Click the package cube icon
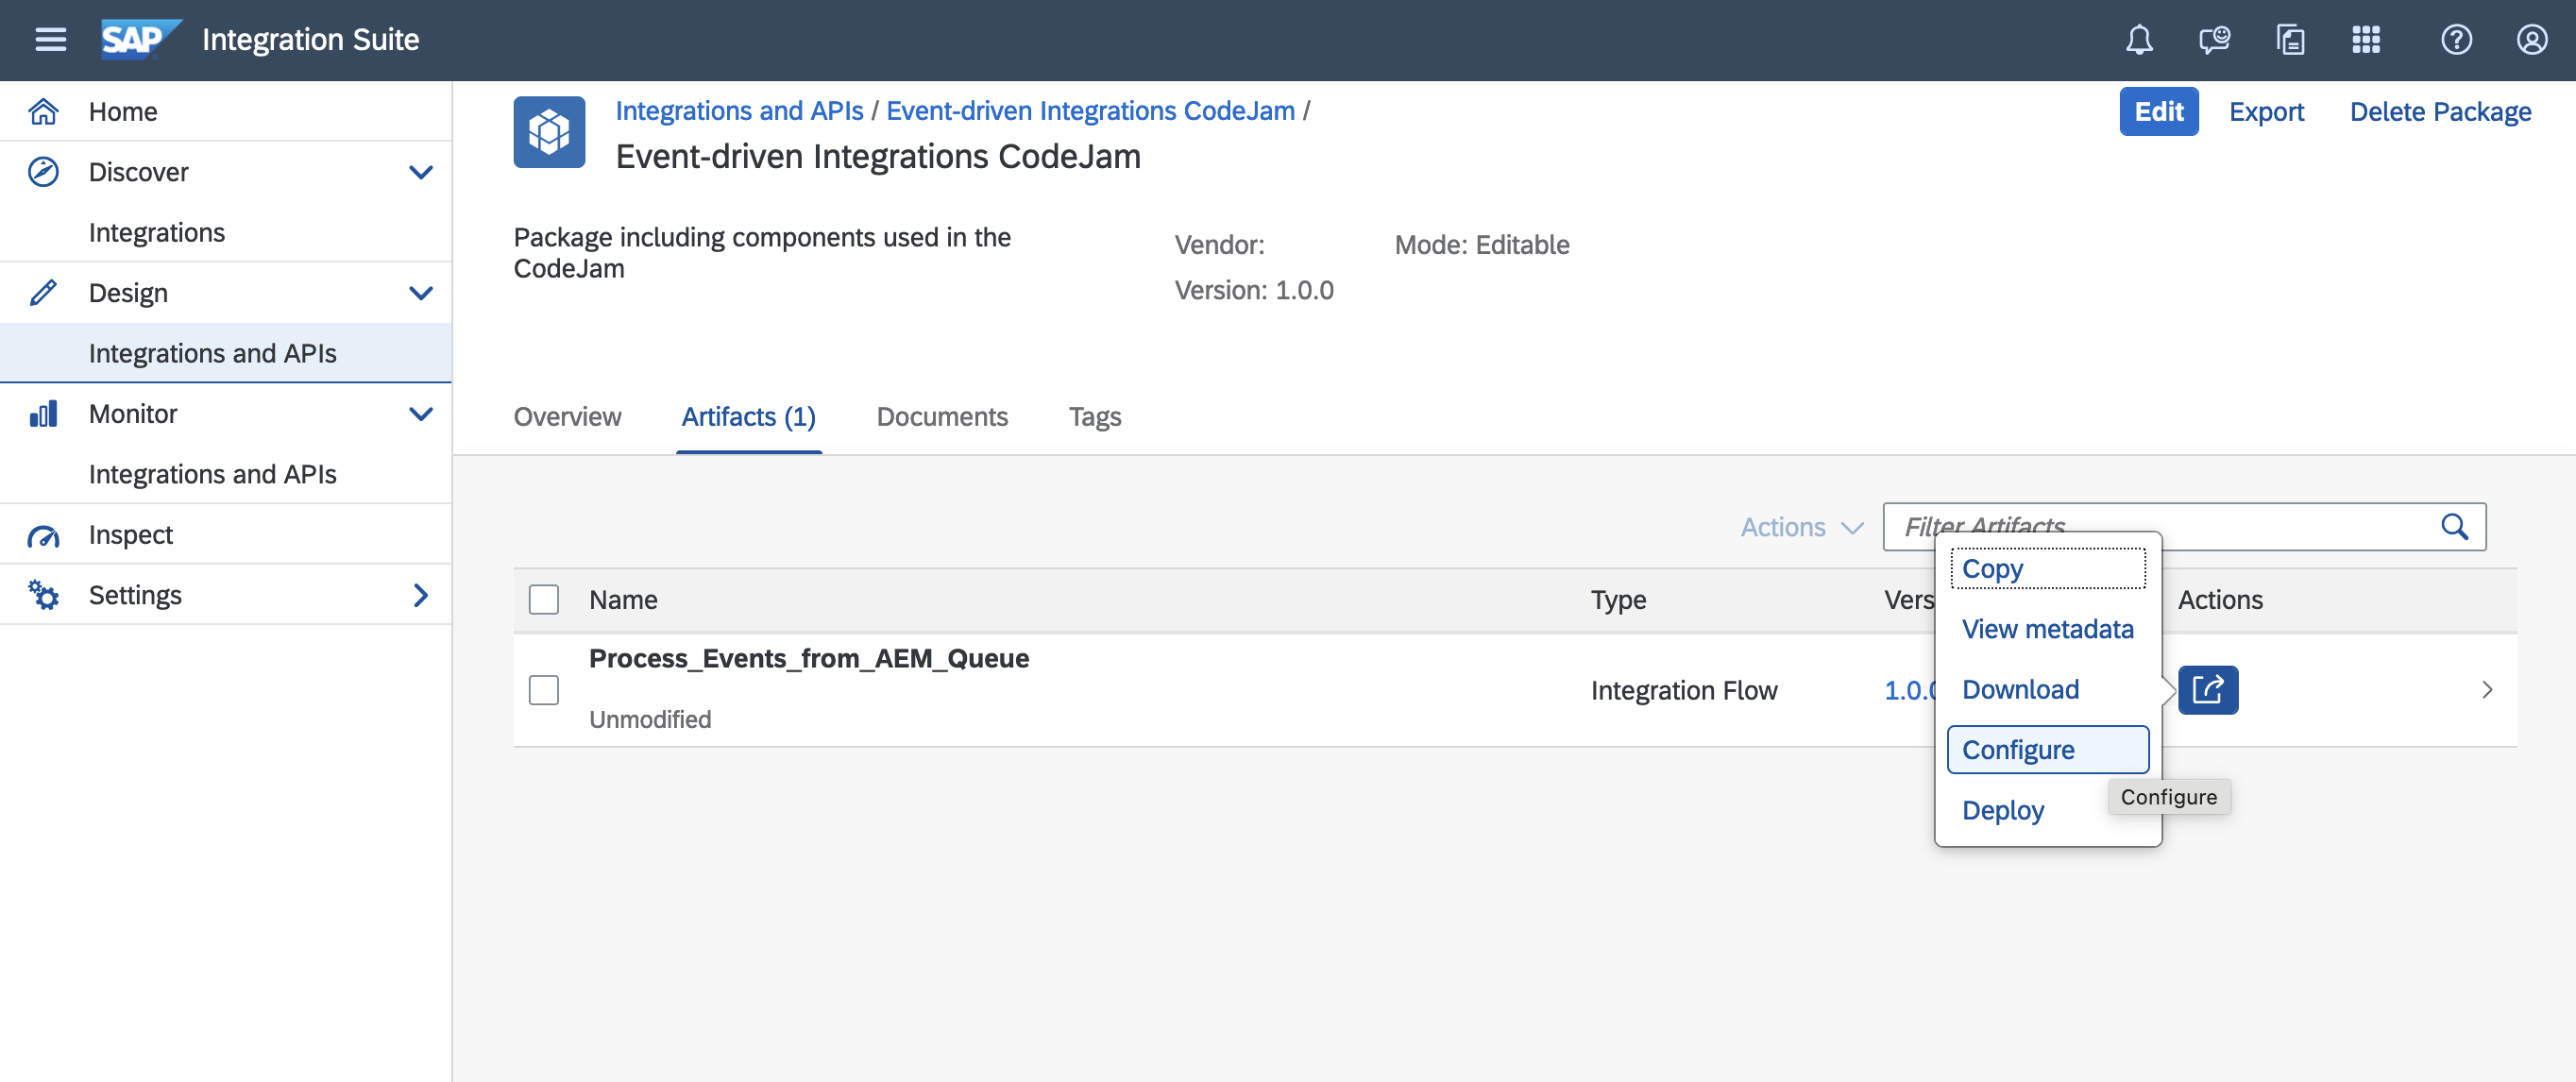Viewport: 2576px width, 1082px height. point(549,131)
